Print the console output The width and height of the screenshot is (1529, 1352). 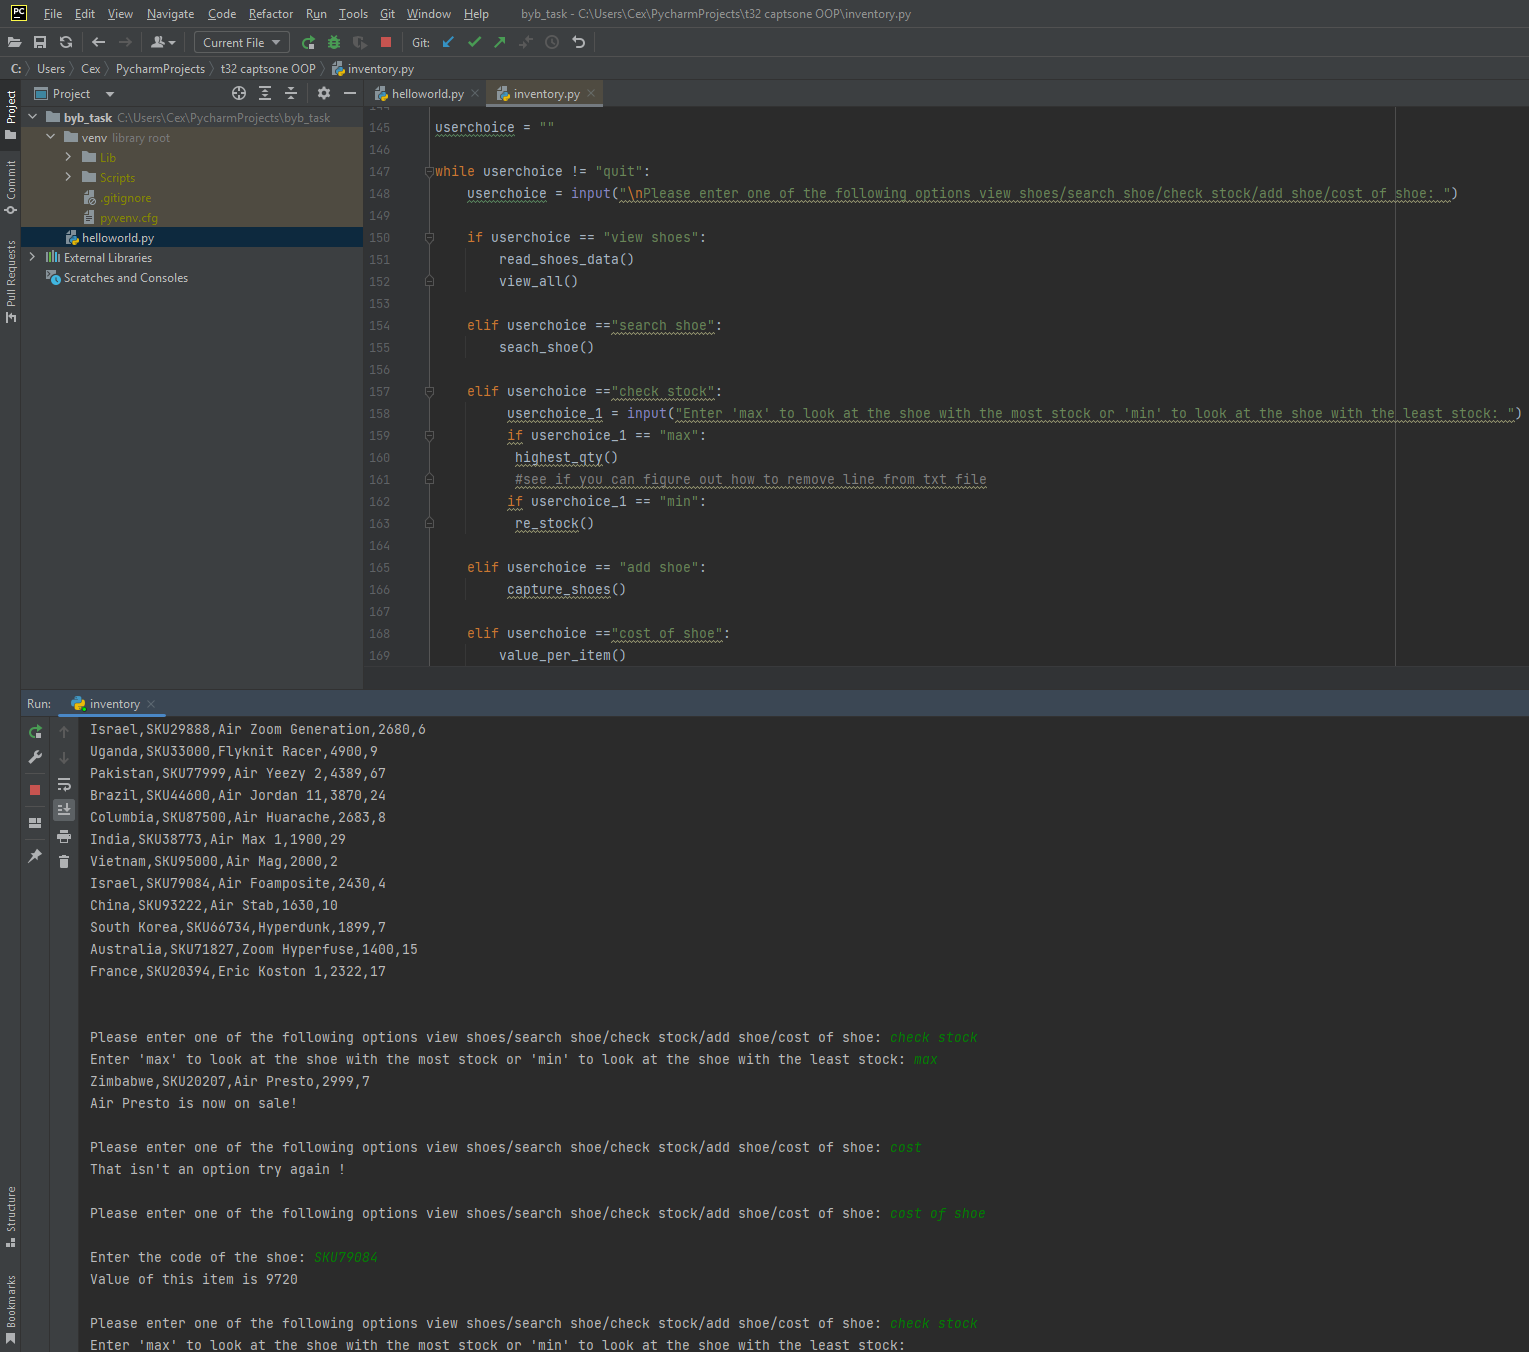(64, 837)
